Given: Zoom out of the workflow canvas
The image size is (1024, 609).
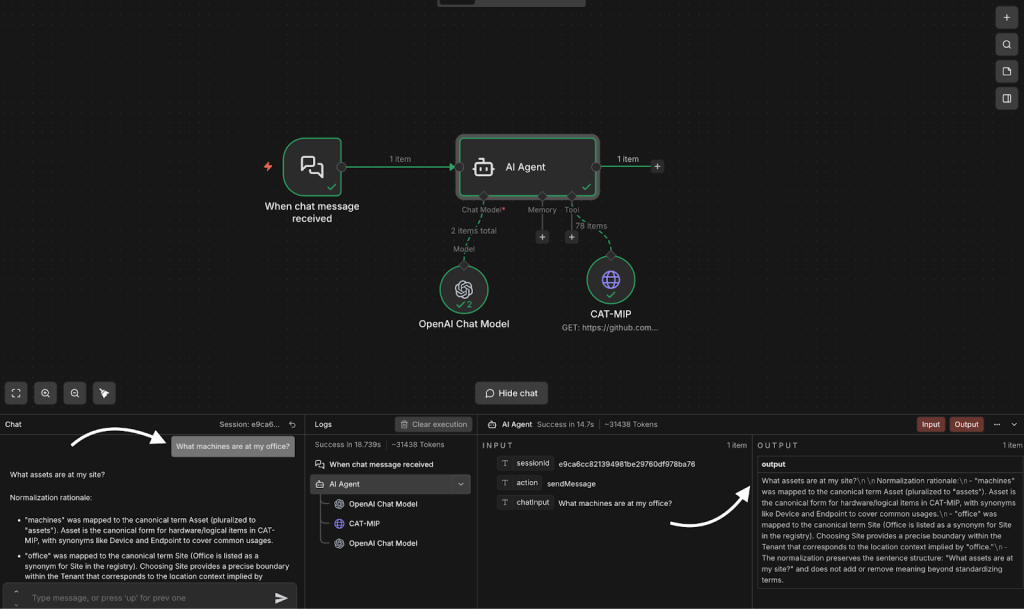Looking at the screenshot, I should pyautogui.click(x=74, y=393).
